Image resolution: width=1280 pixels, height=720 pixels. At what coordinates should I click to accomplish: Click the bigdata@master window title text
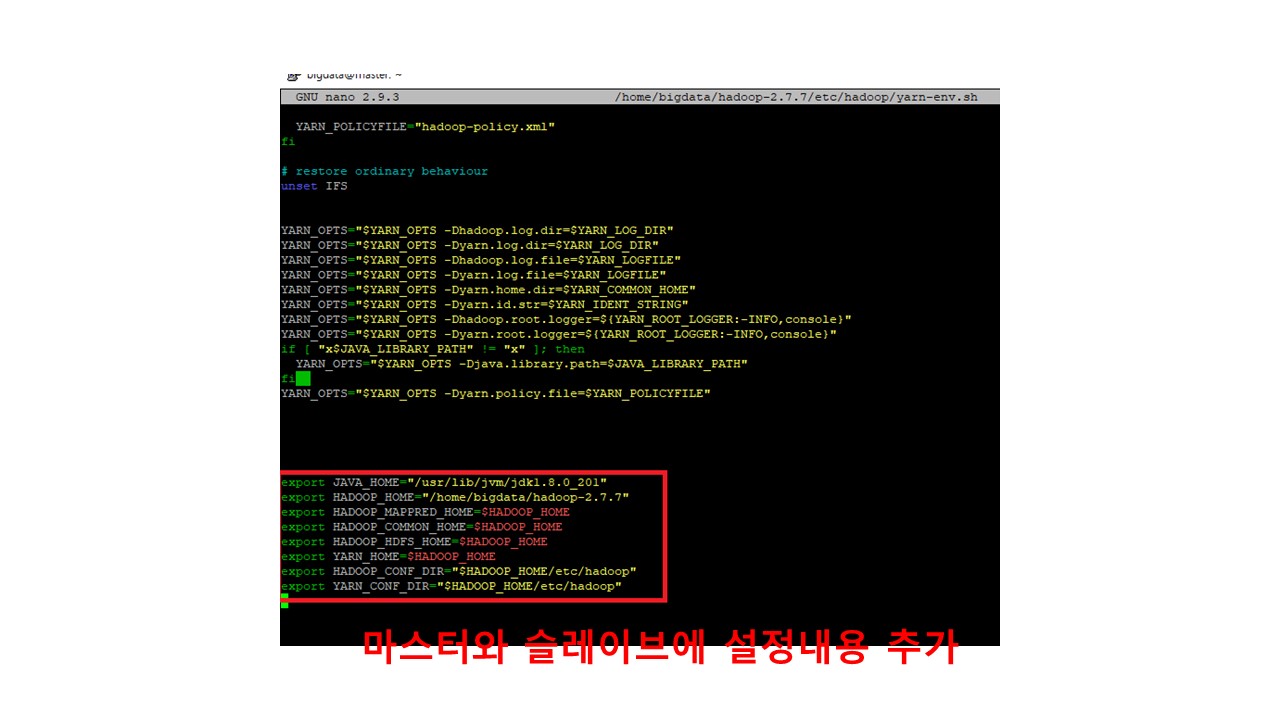click(355, 76)
